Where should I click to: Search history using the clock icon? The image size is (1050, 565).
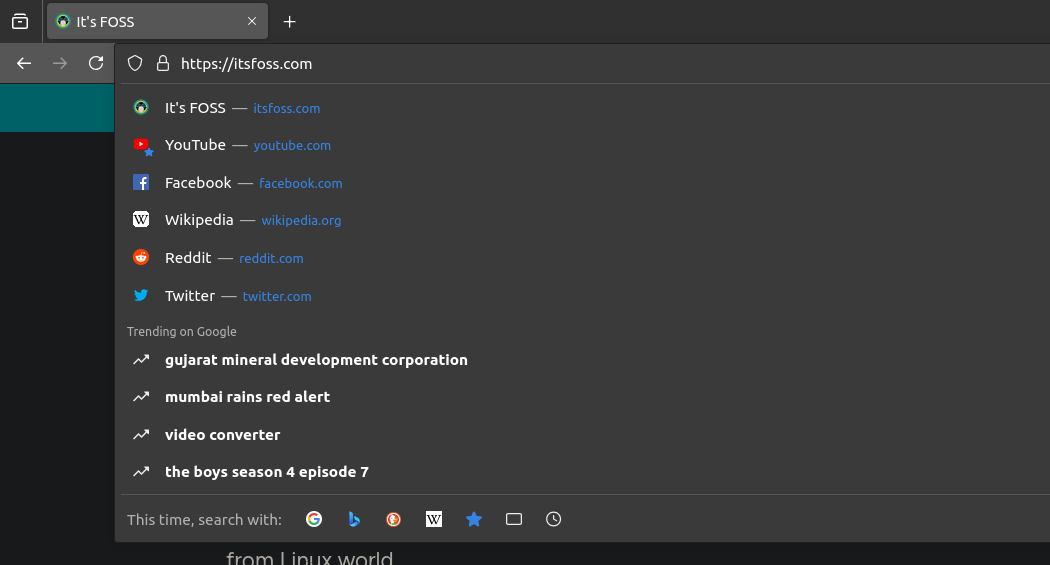pos(554,519)
